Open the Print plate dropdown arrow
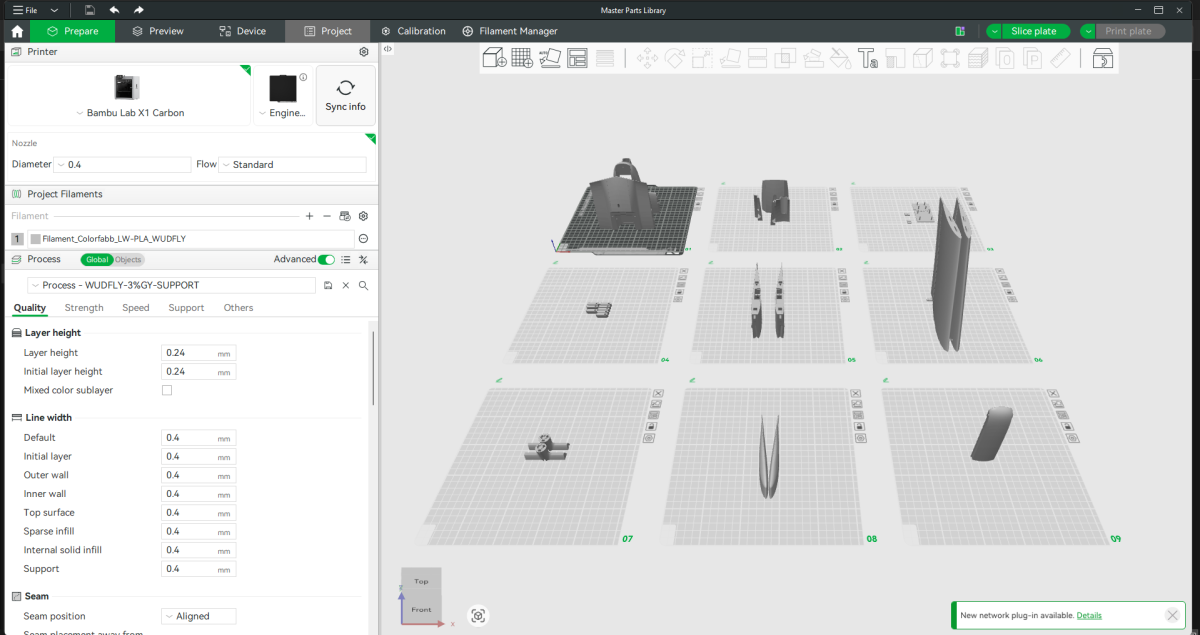 (1088, 31)
